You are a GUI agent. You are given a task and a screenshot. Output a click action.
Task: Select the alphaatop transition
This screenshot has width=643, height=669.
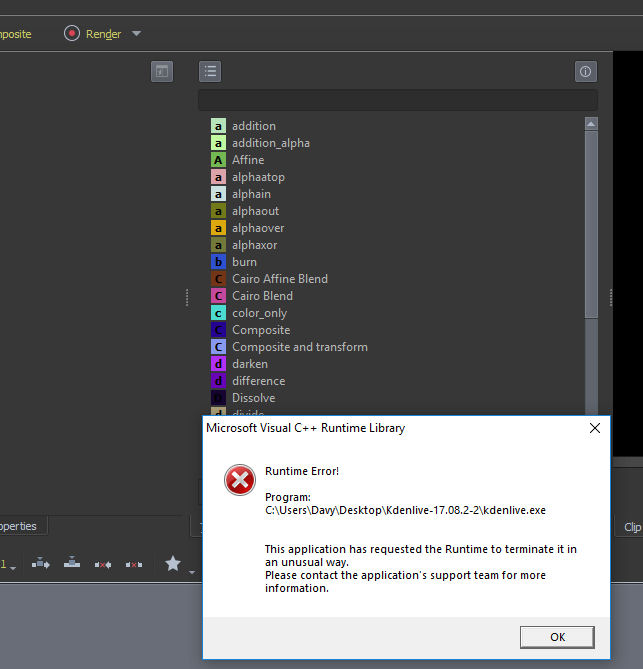(x=248, y=177)
